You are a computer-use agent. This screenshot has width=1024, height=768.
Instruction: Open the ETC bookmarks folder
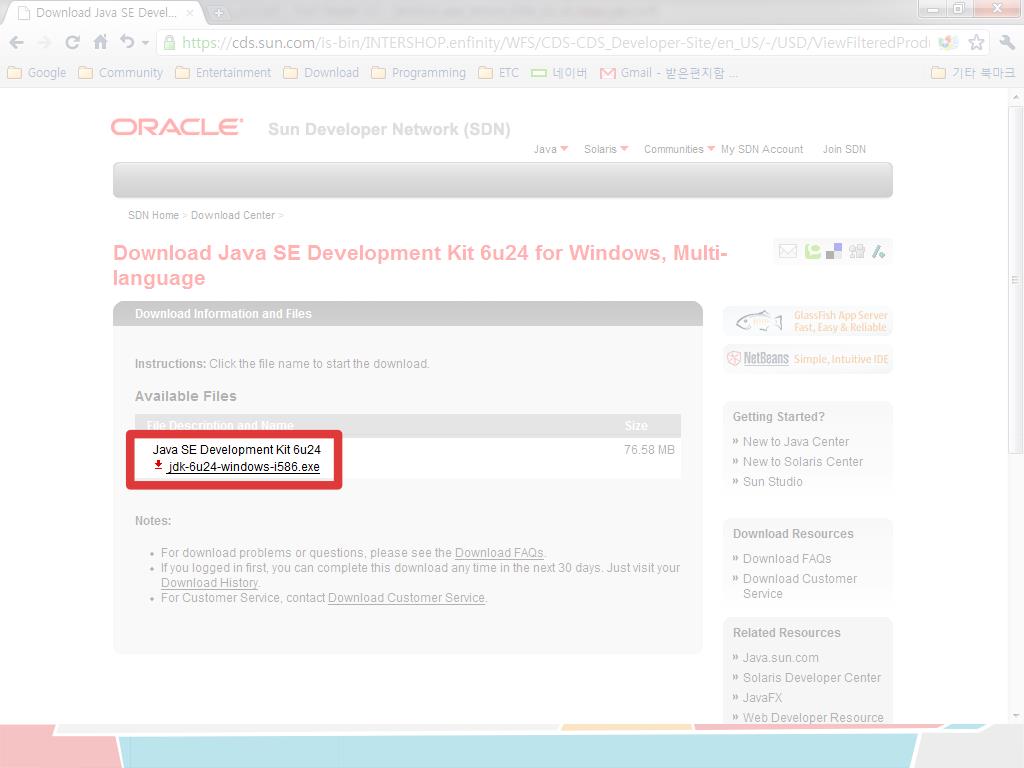[498, 72]
